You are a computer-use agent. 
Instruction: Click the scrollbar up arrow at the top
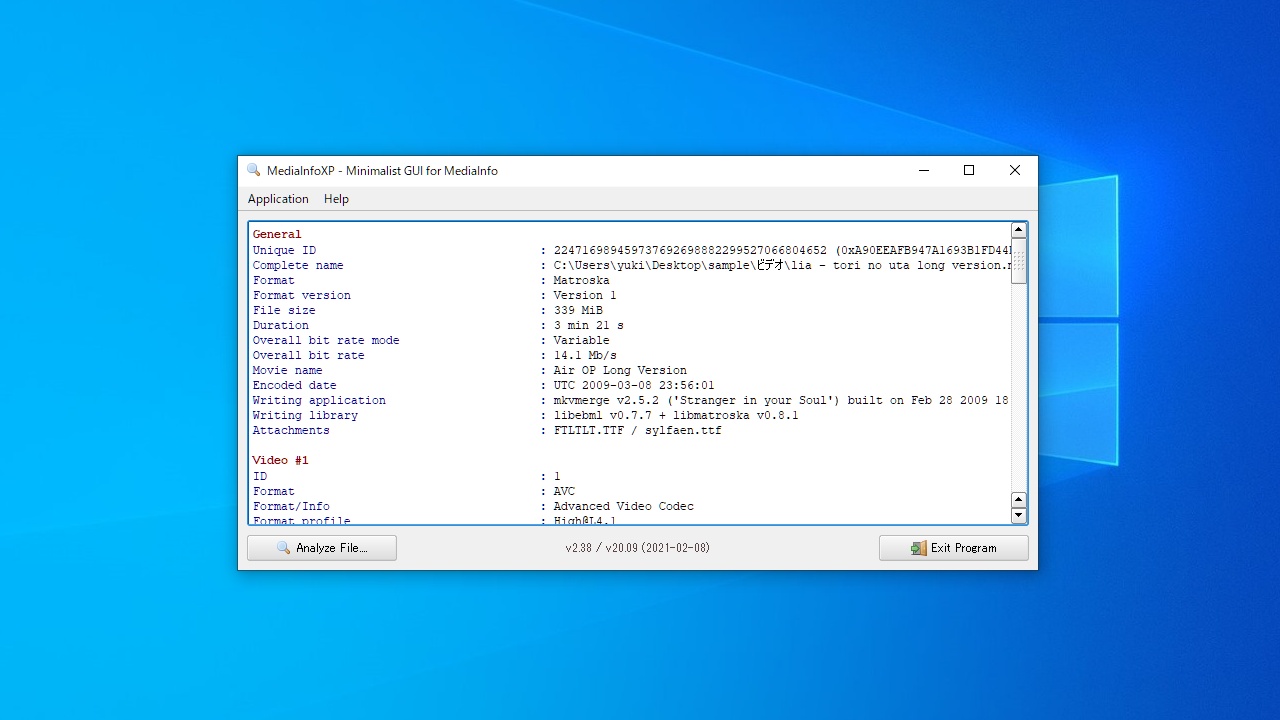tap(1019, 231)
